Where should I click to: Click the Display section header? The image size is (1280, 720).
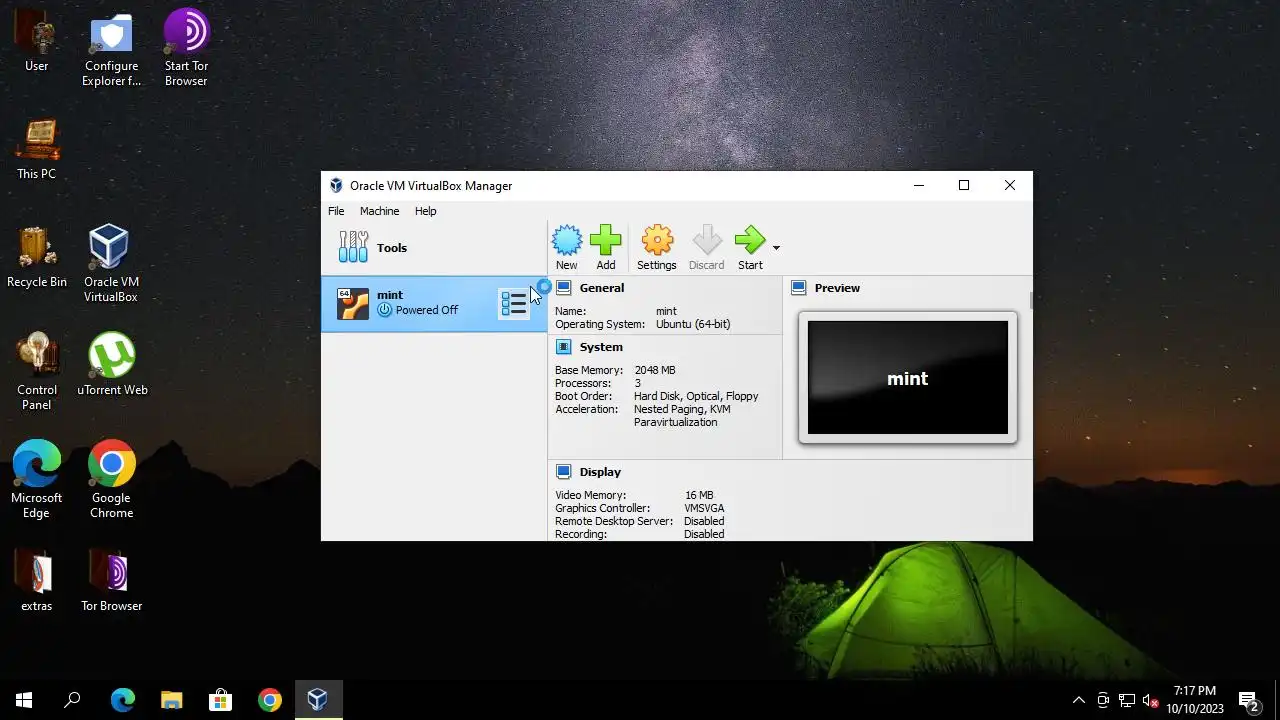[x=600, y=472]
